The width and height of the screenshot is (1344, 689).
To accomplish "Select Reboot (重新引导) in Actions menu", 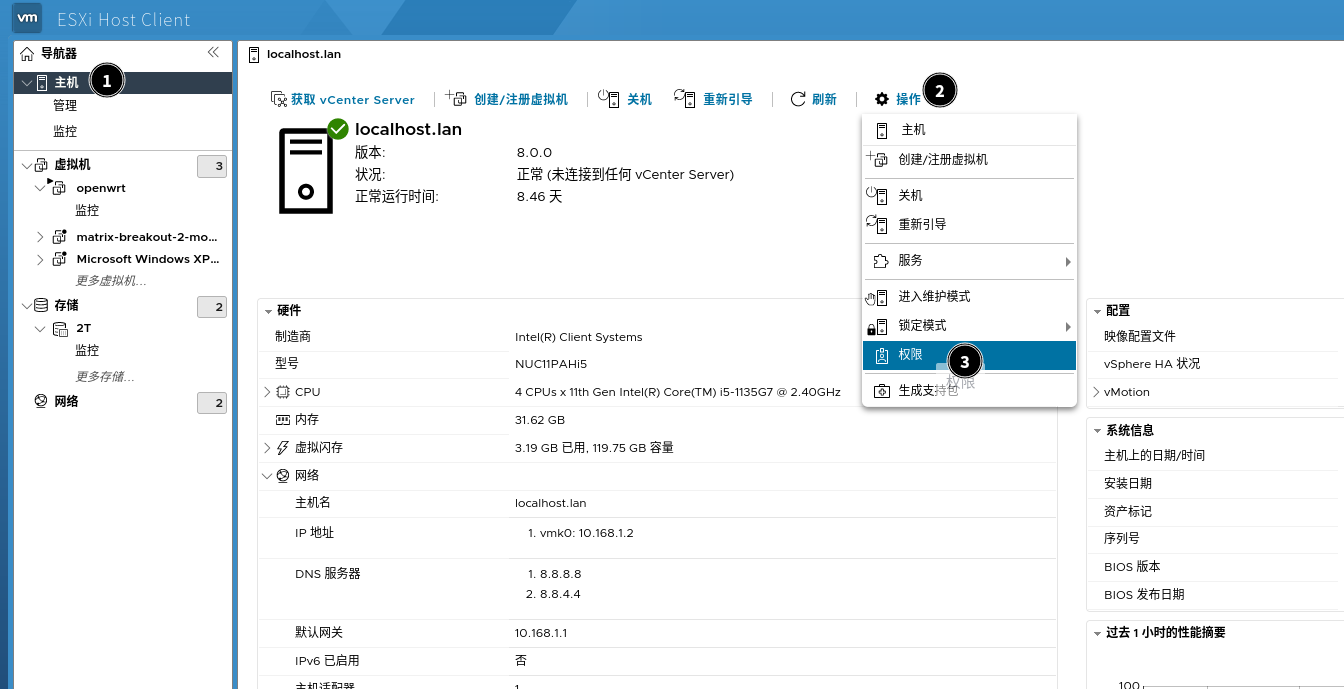I will (x=969, y=225).
